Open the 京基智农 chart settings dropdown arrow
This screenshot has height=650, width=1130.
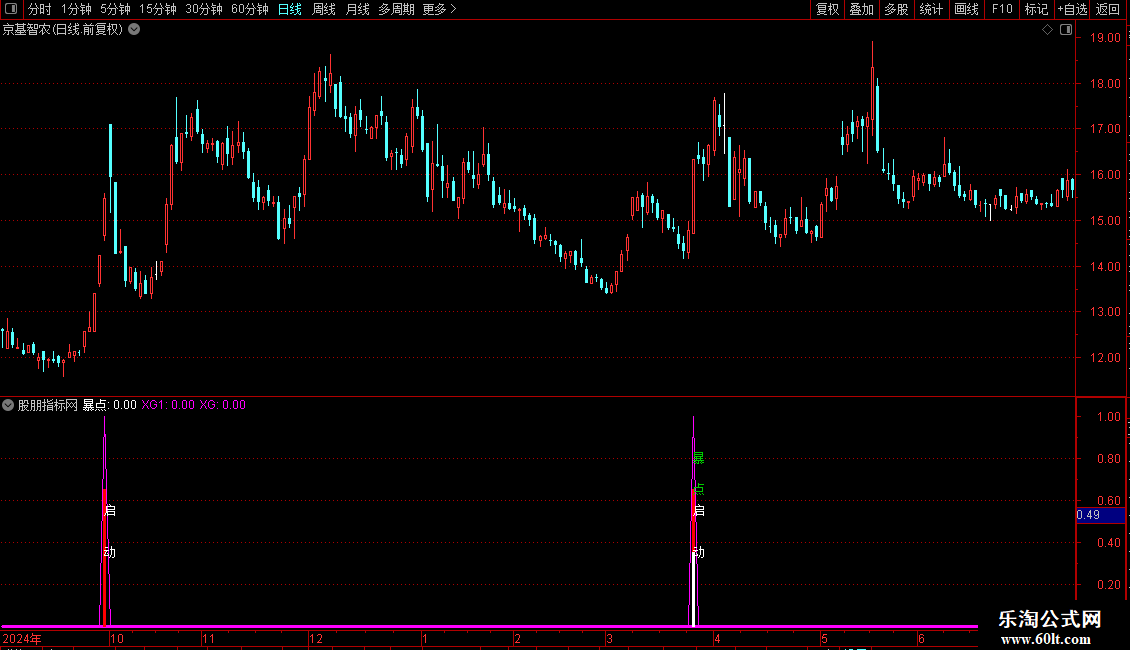[x=134, y=30]
